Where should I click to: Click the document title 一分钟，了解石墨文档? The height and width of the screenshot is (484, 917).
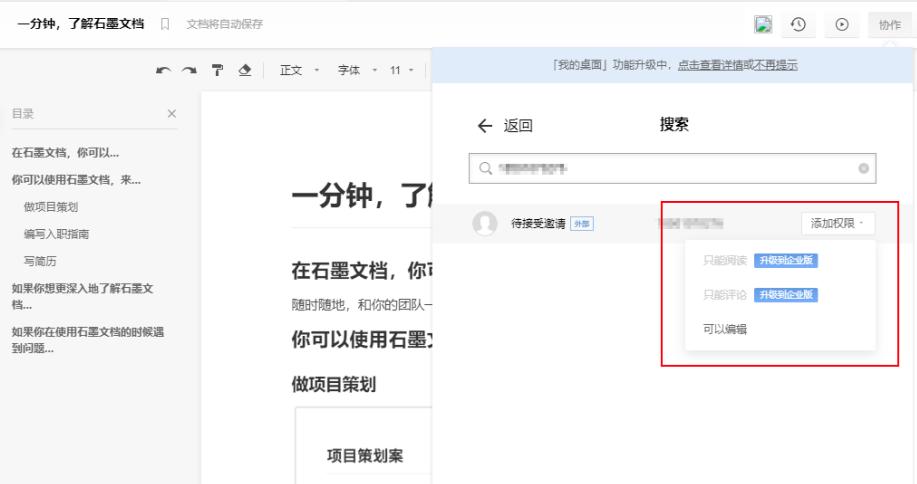coord(81,24)
